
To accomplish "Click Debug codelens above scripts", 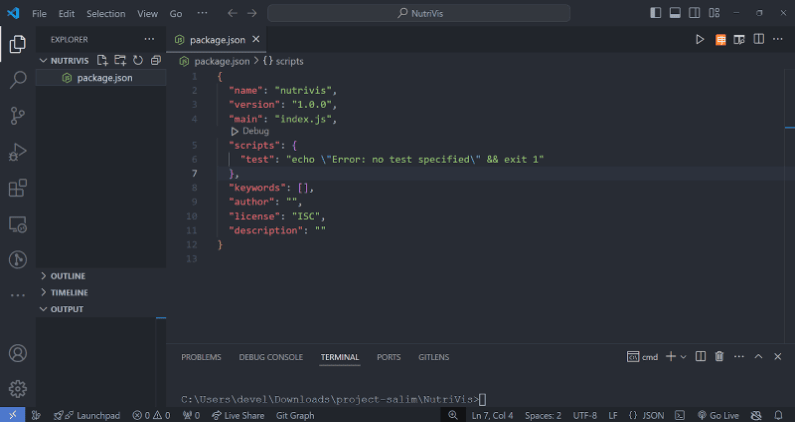I will pyautogui.click(x=250, y=131).
